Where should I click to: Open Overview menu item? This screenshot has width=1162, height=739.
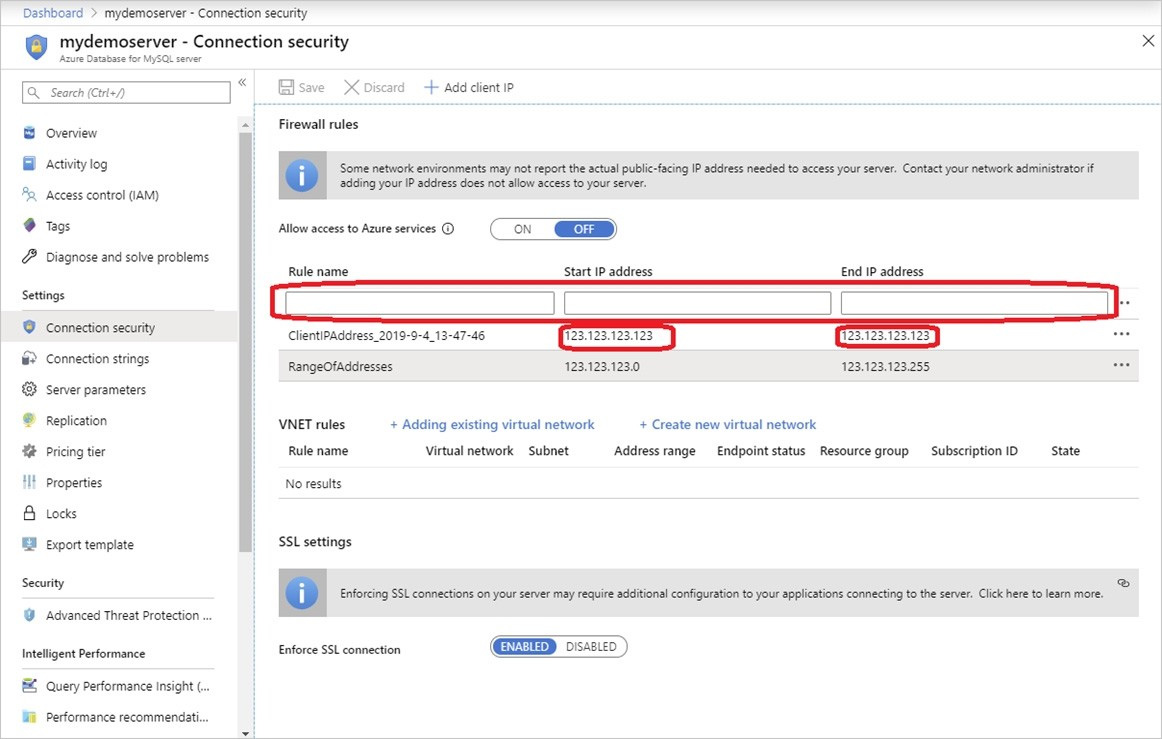[x=72, y=133]
